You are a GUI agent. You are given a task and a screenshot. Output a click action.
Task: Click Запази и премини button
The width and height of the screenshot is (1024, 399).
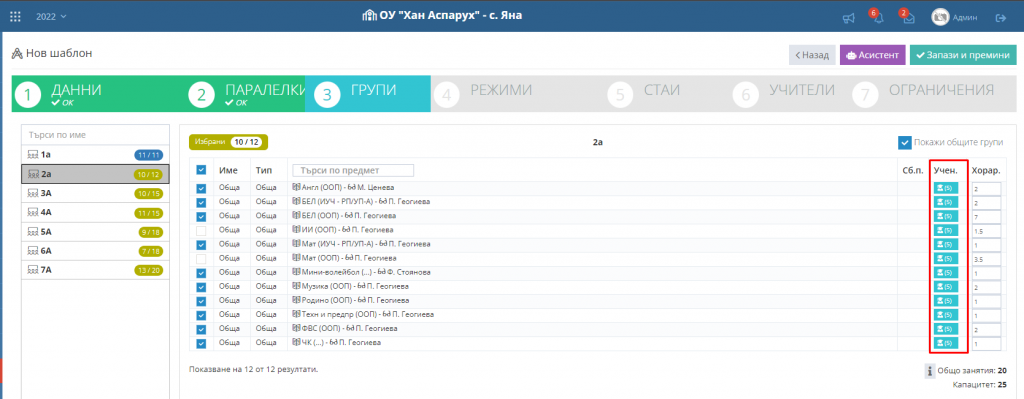click(963, 56)
